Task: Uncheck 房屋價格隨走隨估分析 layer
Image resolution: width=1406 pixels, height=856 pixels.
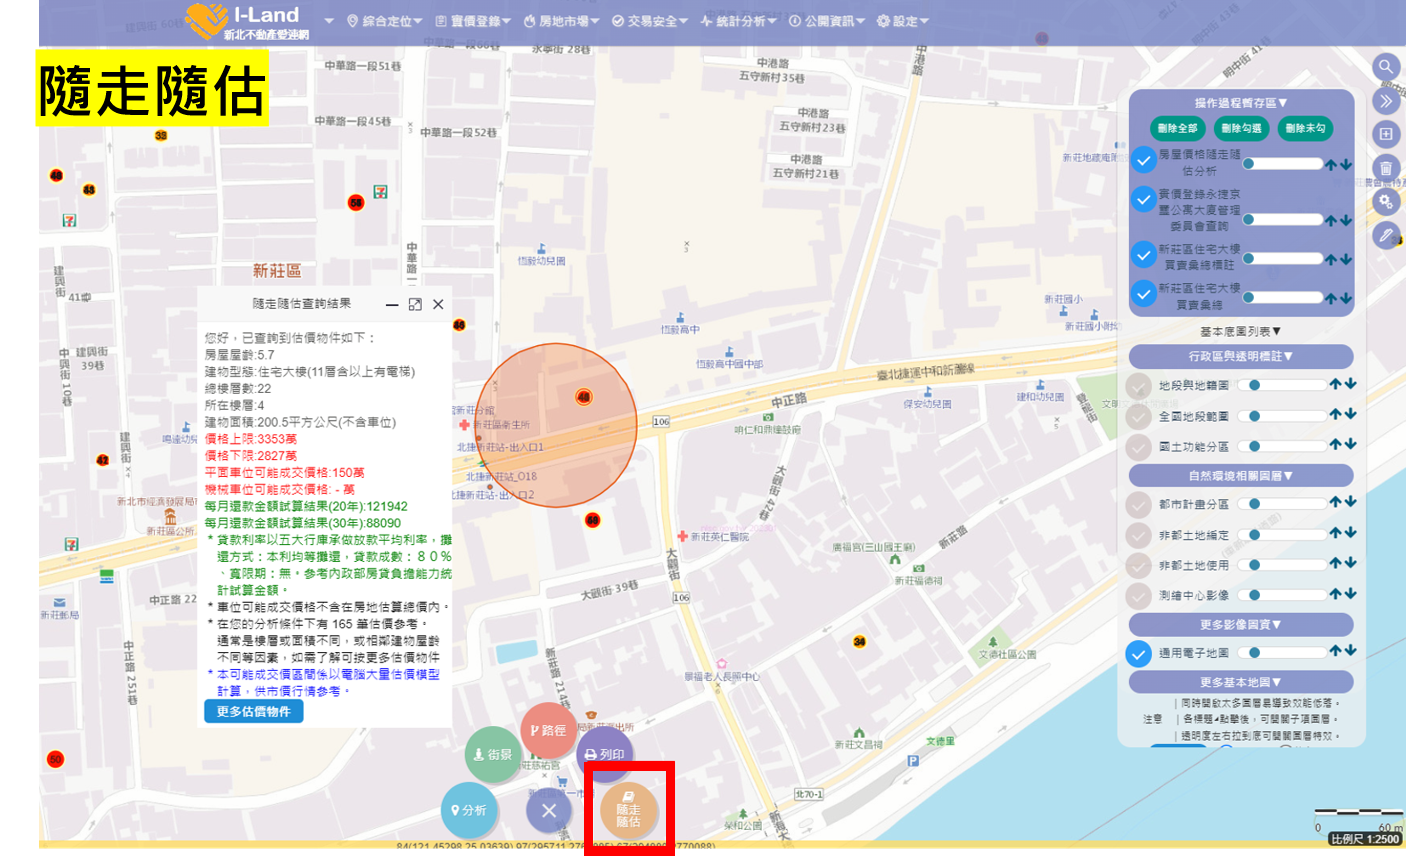Action: 1144,160
